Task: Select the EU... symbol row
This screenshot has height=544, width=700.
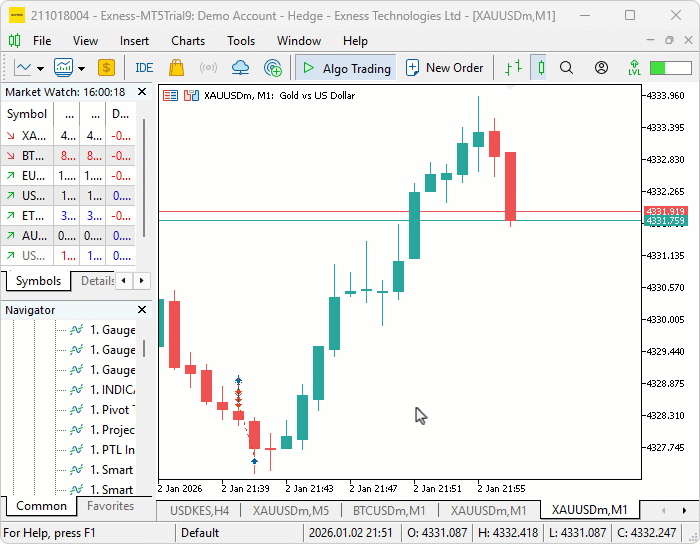Action: click(x=68, y=176)
